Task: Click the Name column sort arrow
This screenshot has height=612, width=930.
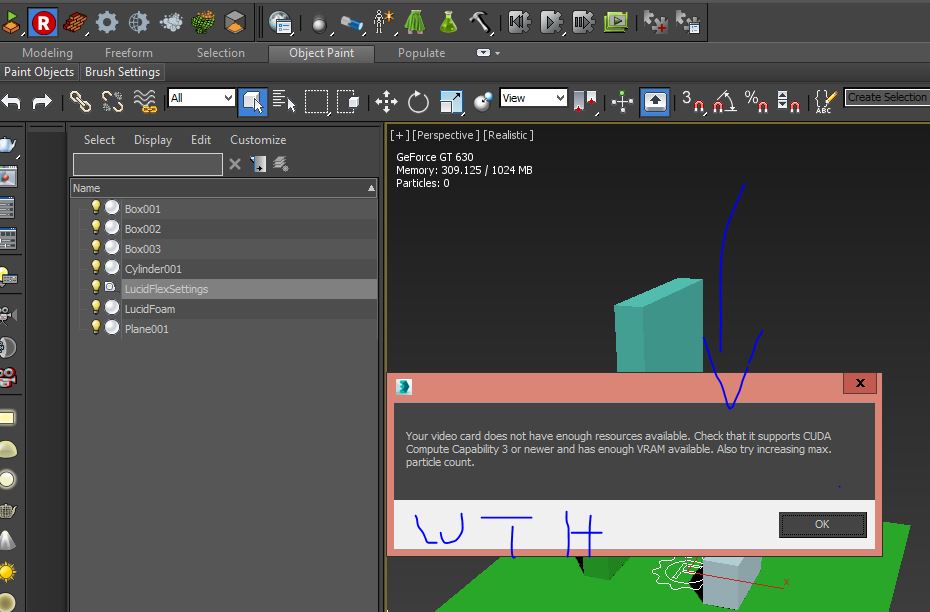Action: click(x=371, y=188)
